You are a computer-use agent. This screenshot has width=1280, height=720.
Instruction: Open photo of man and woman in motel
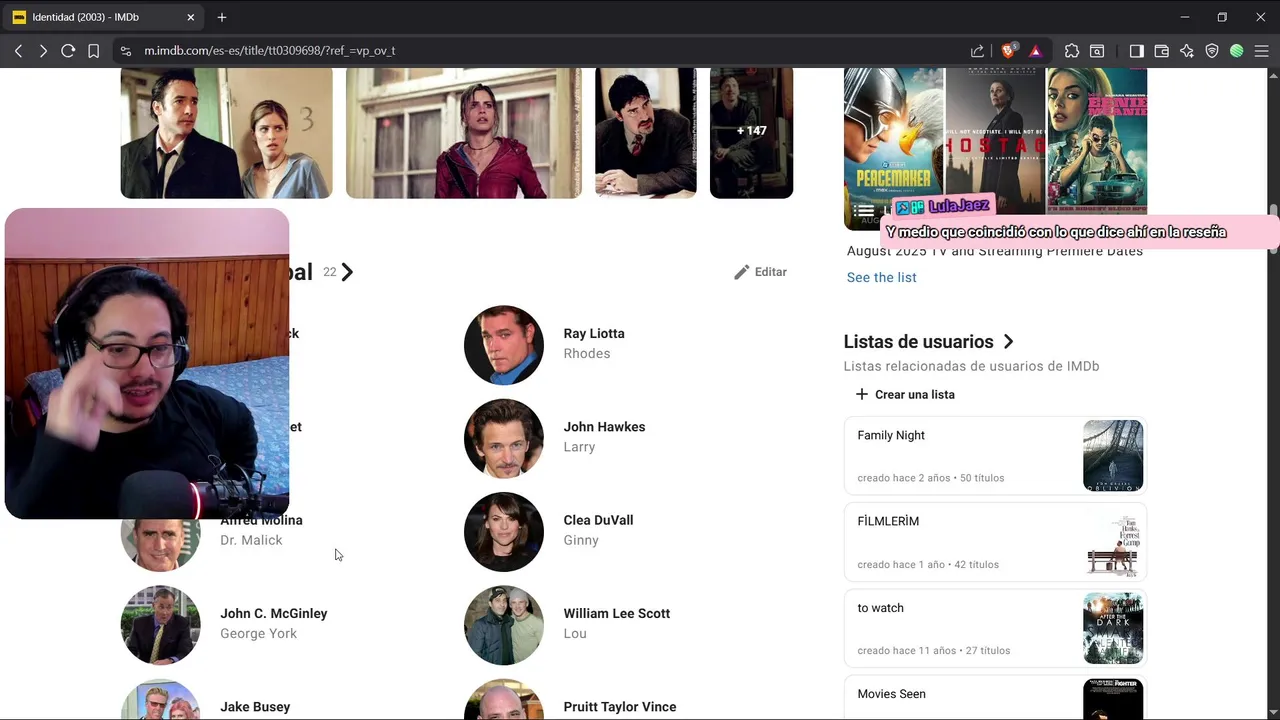point(227,132)
